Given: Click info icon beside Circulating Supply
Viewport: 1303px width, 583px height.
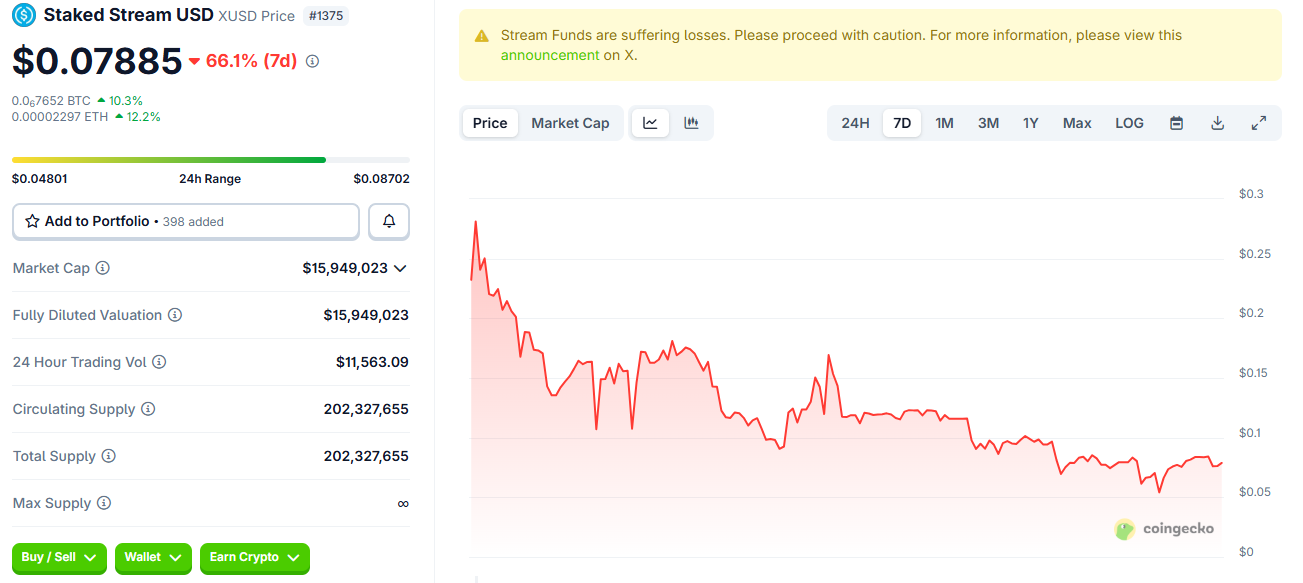Looking at the screenshot, I should point(148,409).
